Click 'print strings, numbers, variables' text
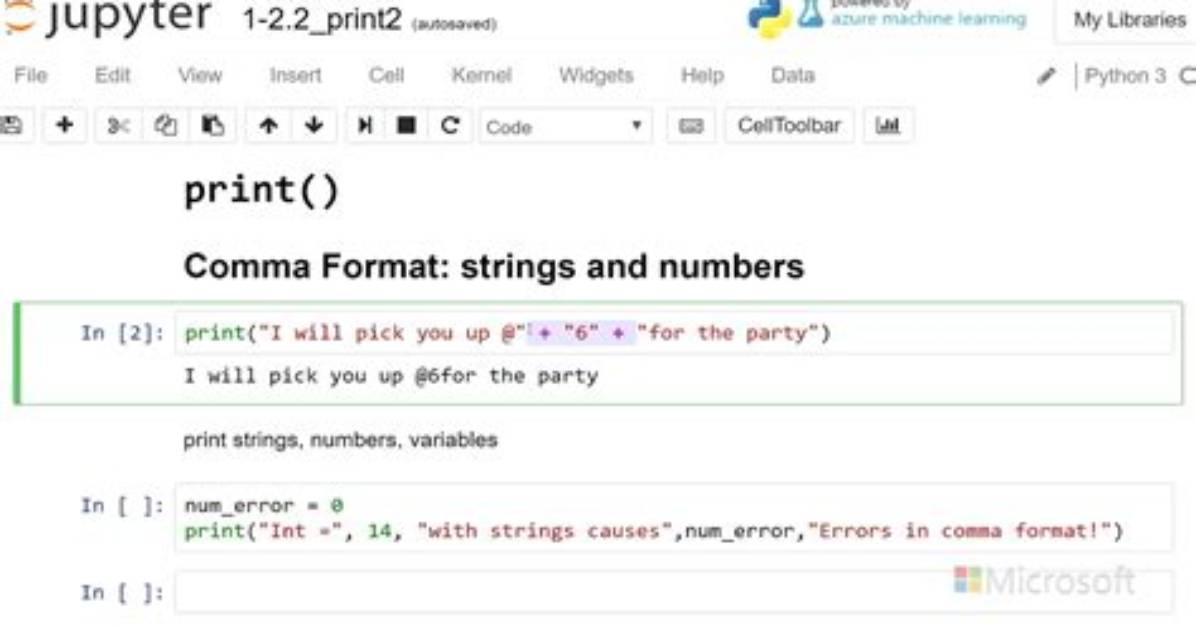The height and width of the screenshot is (628, 1196). point(340,440)
